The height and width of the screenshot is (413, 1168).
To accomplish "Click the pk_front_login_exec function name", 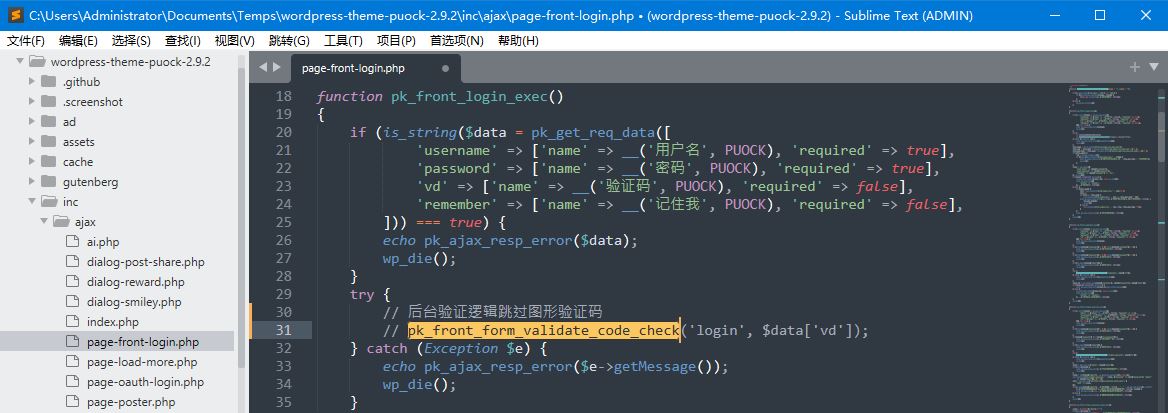I will coord(469,97).
